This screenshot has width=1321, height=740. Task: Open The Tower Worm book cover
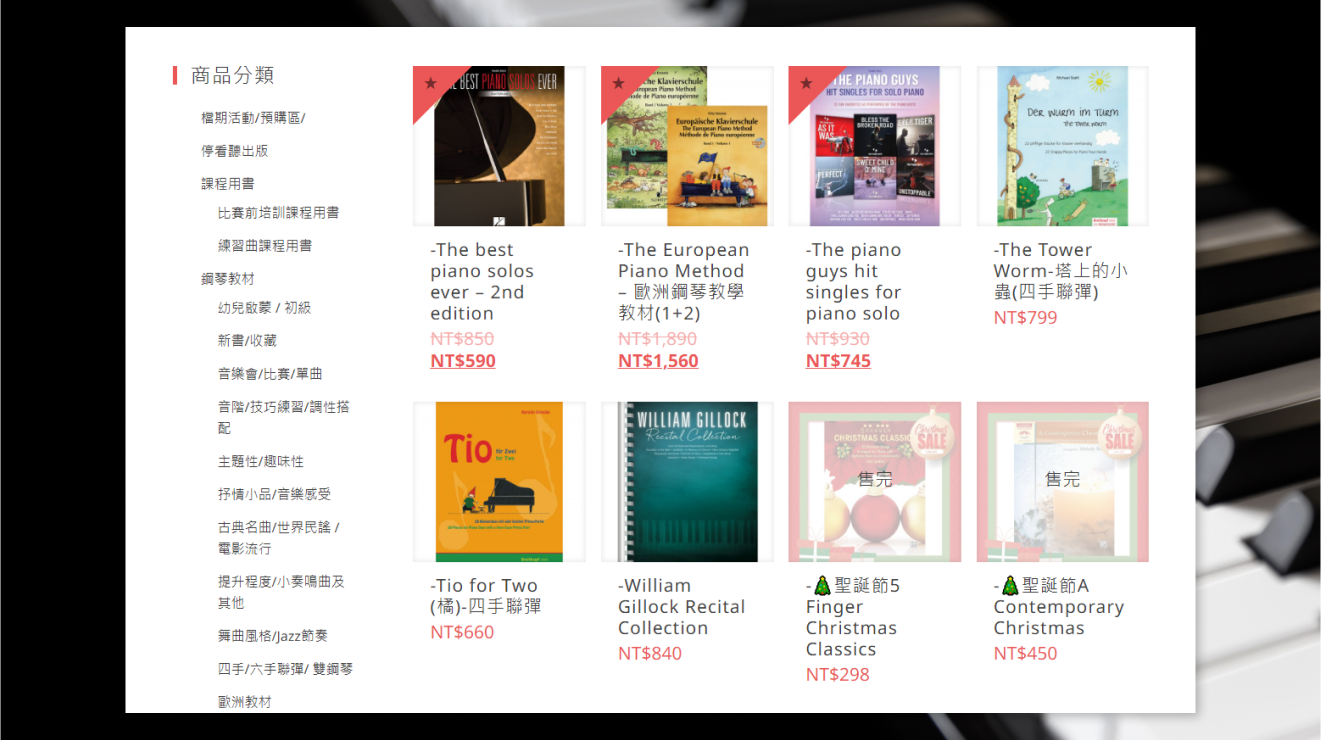[x=1063, y=146]
